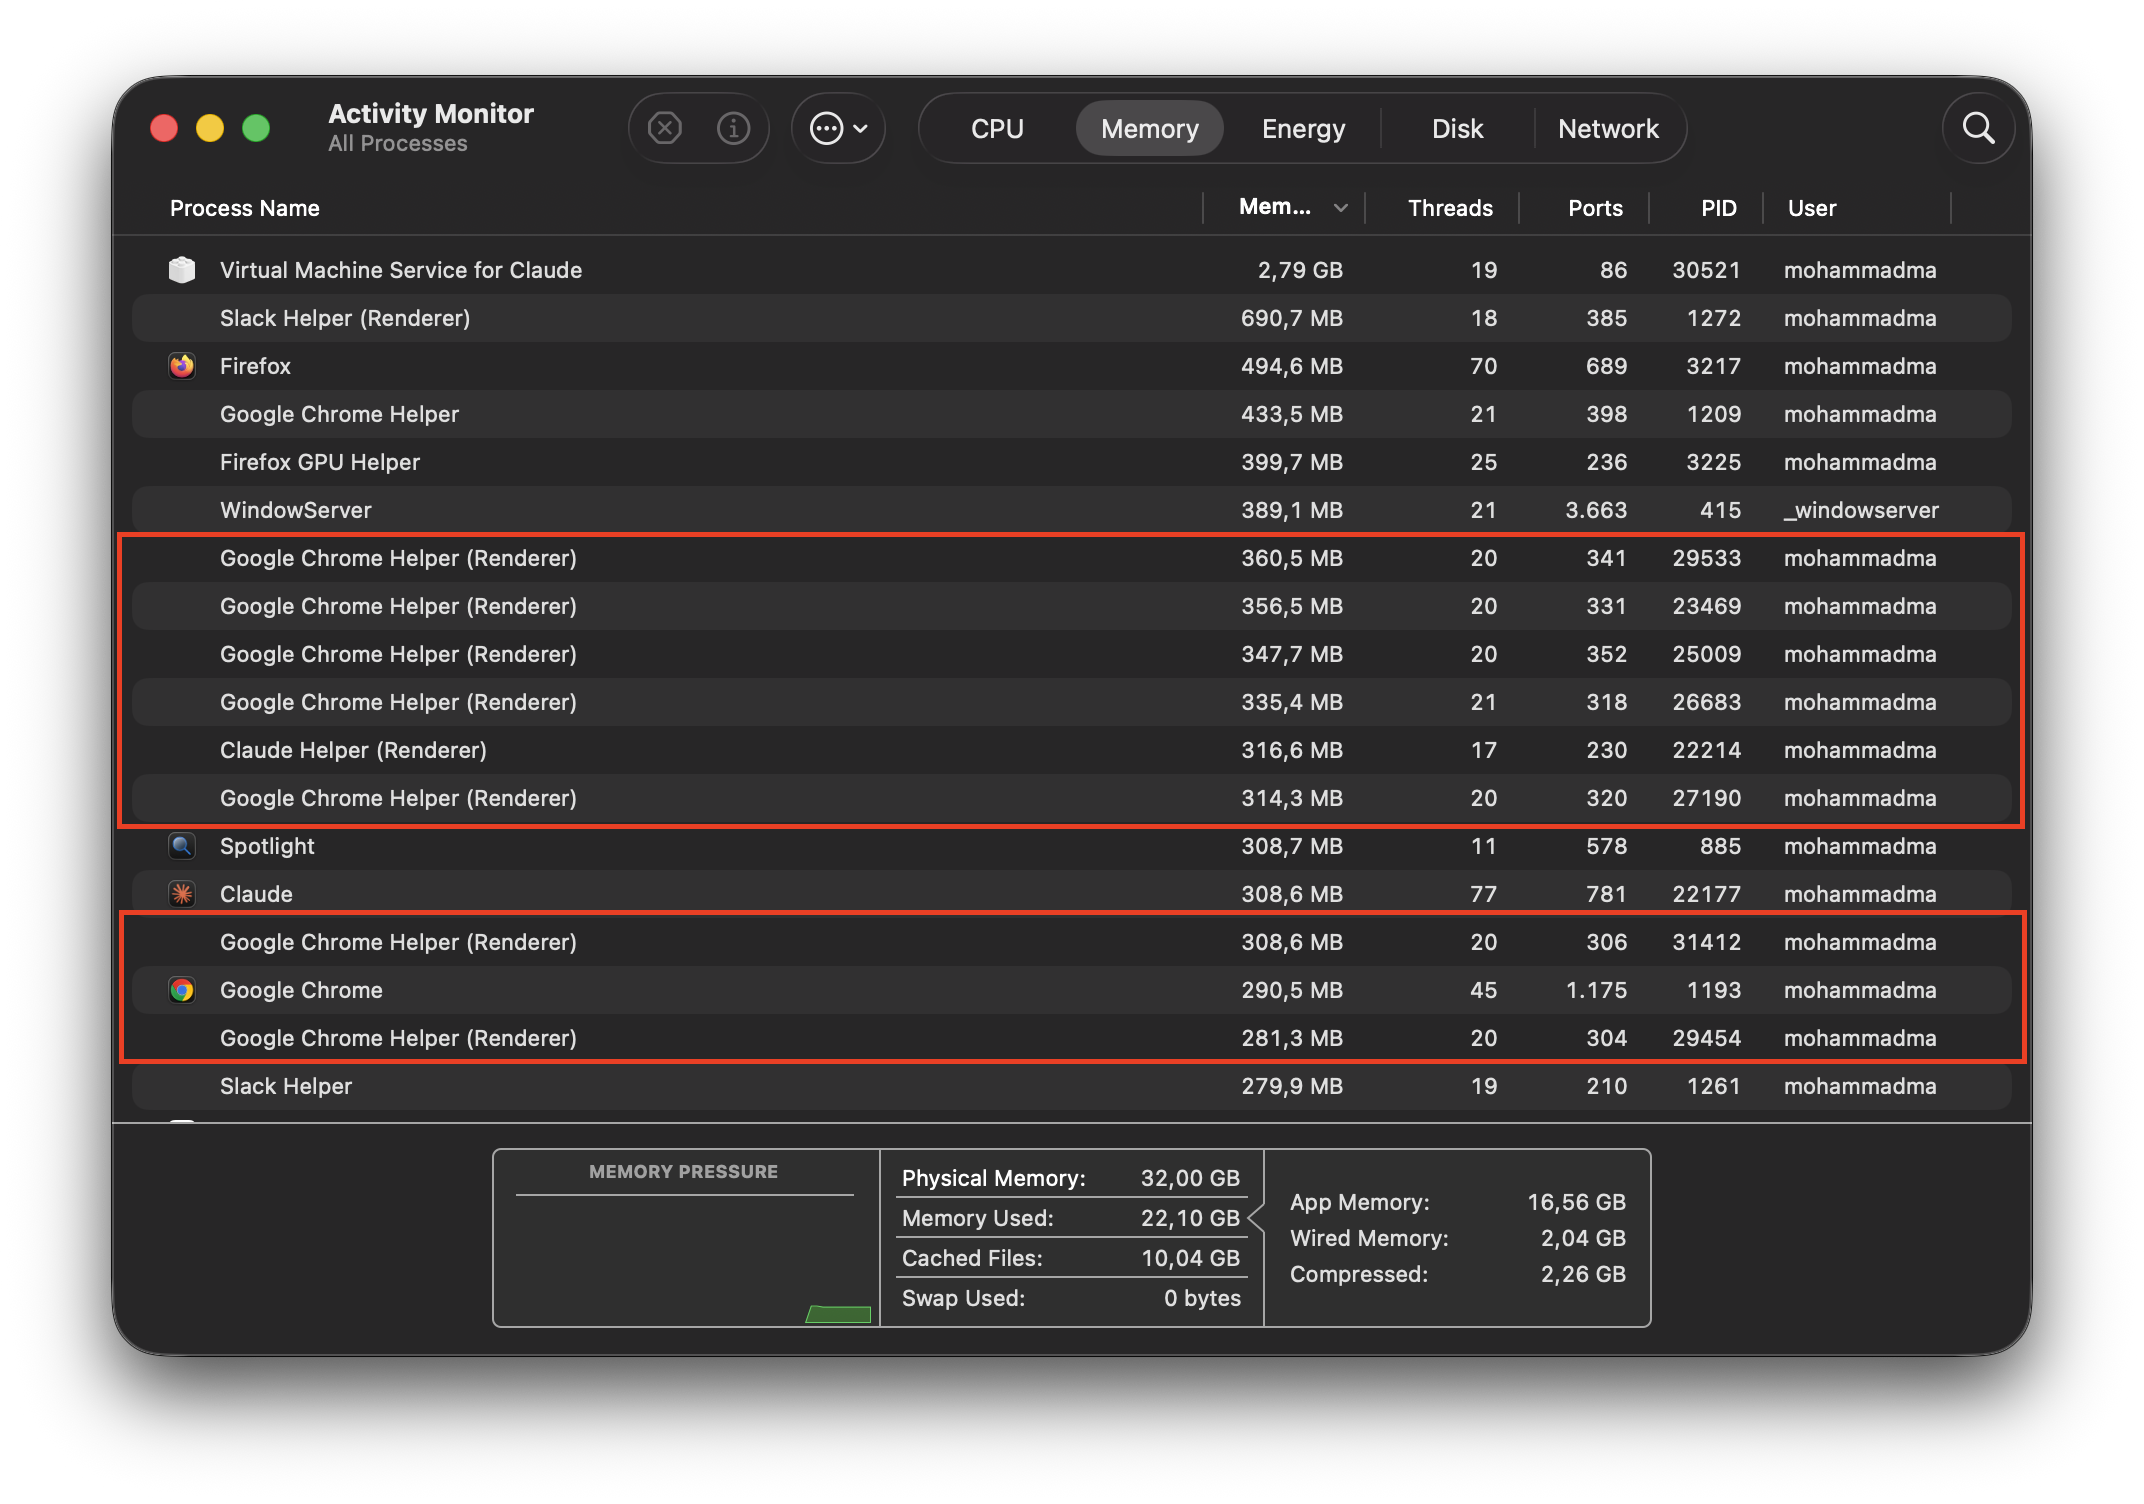Open the ellipsis actions menu
Image resolution: width=2144 pixels, height=1504 pixels.
(838, 128)
